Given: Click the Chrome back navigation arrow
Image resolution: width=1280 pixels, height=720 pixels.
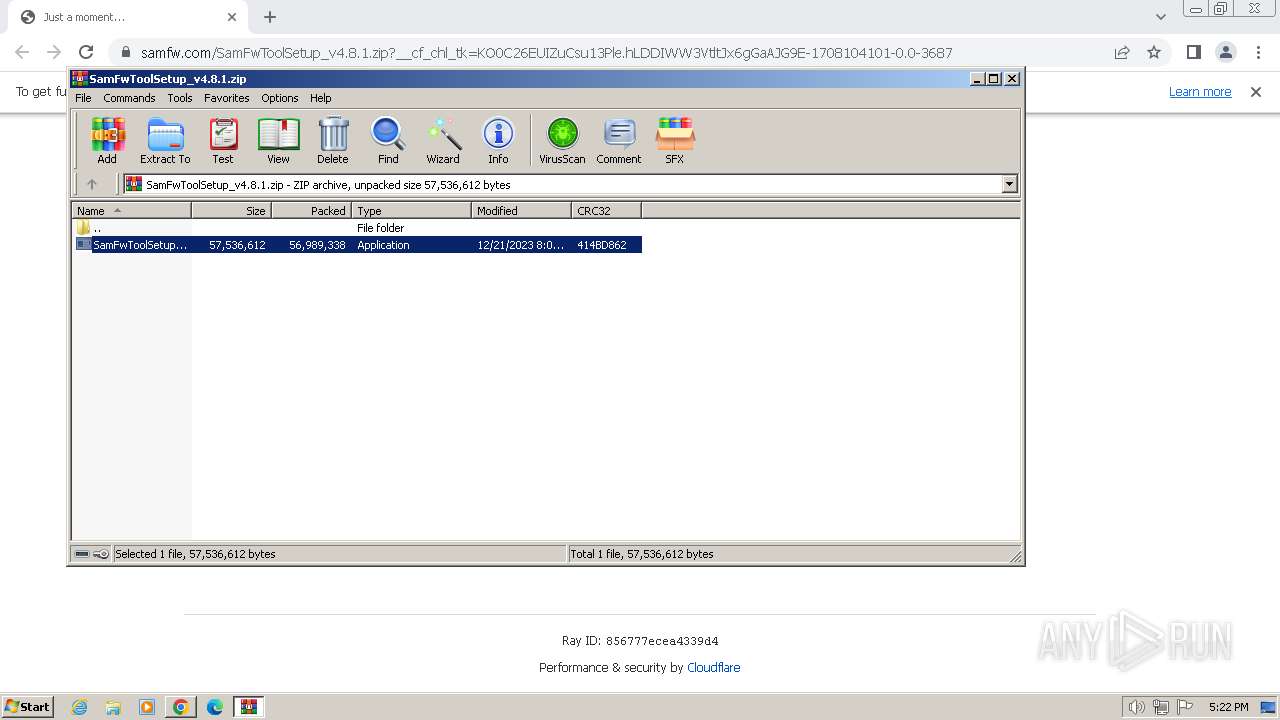Looking at the screenshot, I should (22, 52).
